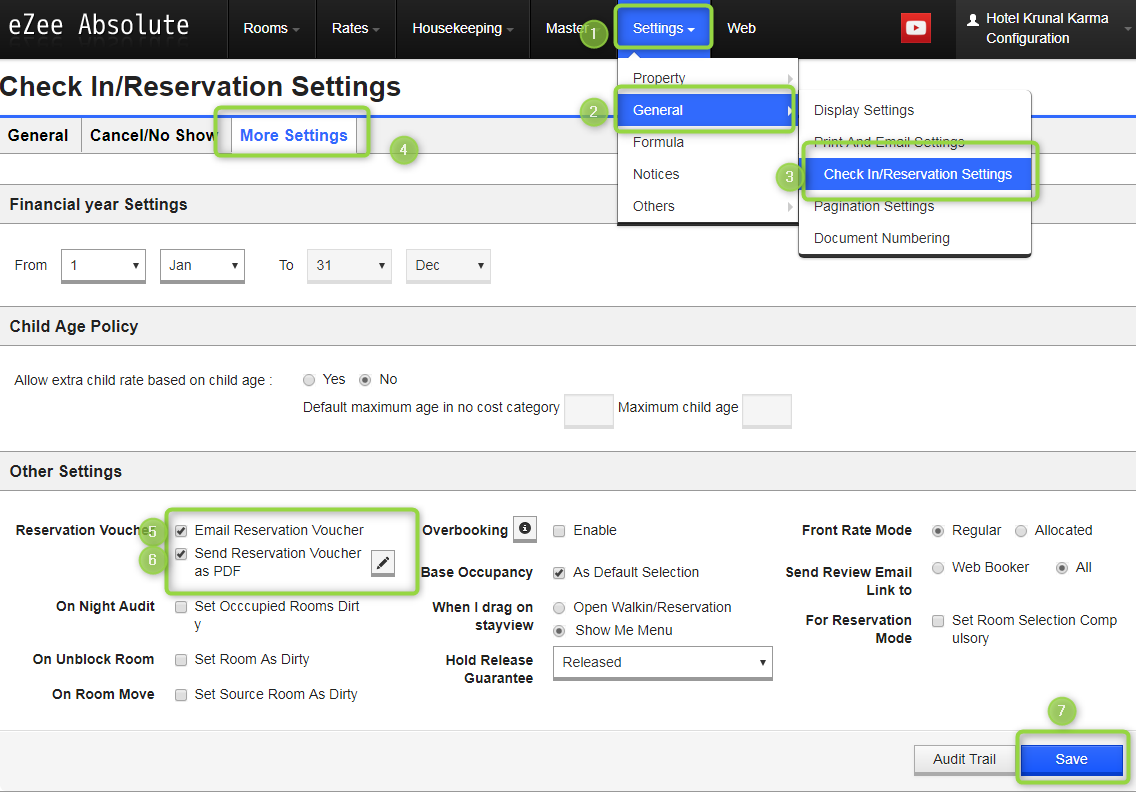Open the Housekeeping menu
The width and height of the screenshot is (1136, 792).
coord(463,28)
